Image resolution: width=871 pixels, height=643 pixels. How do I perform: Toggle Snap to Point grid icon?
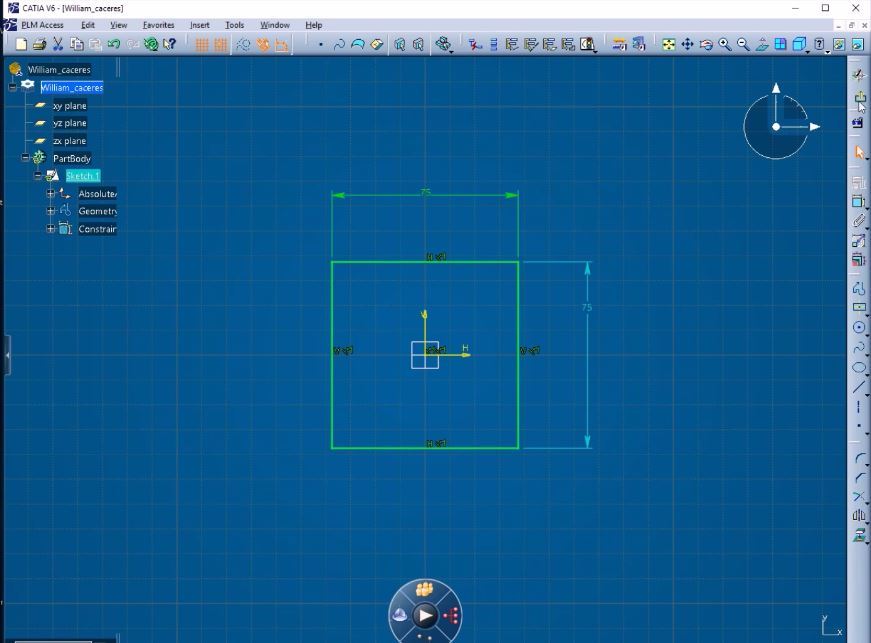pyautogui.click(x=220, y=44)
